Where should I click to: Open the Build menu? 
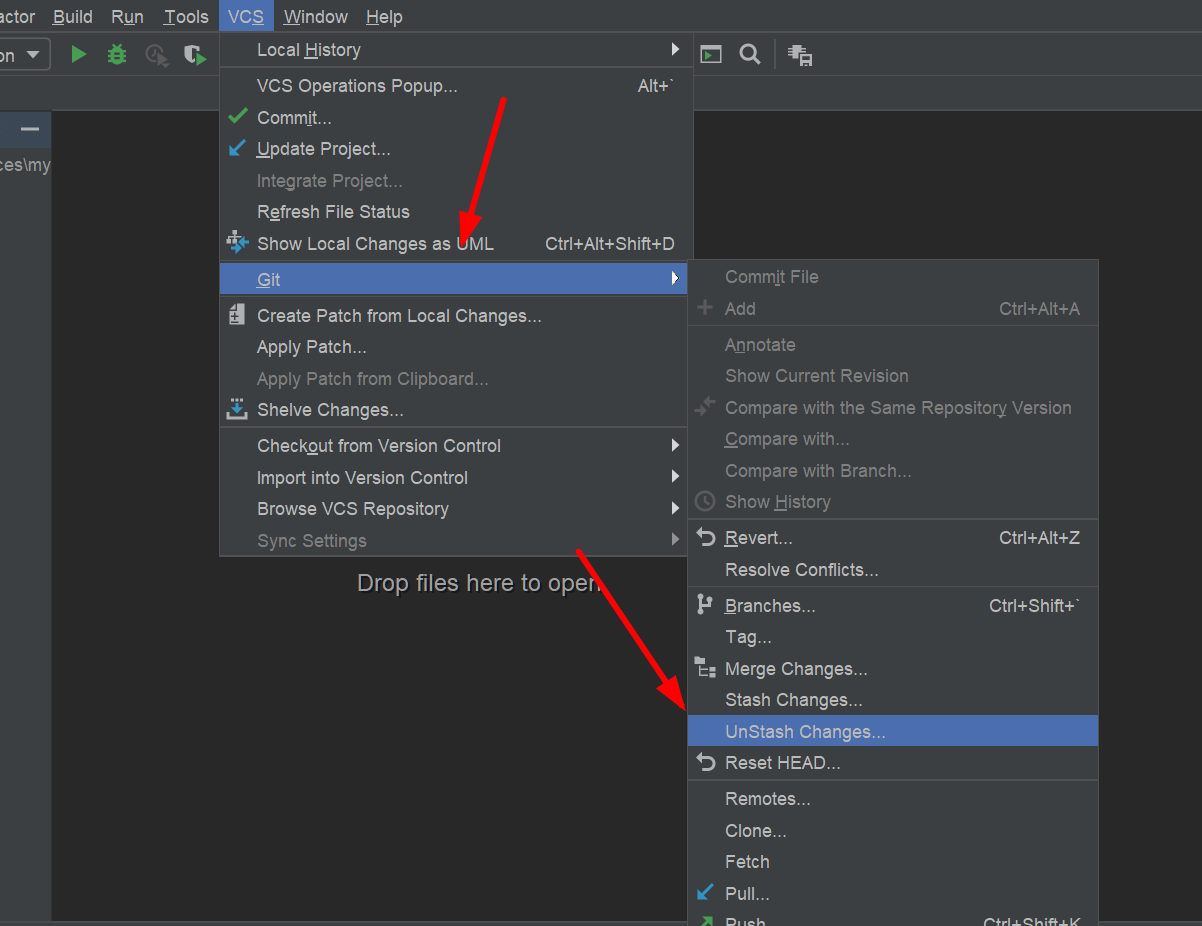pos(73,17)
